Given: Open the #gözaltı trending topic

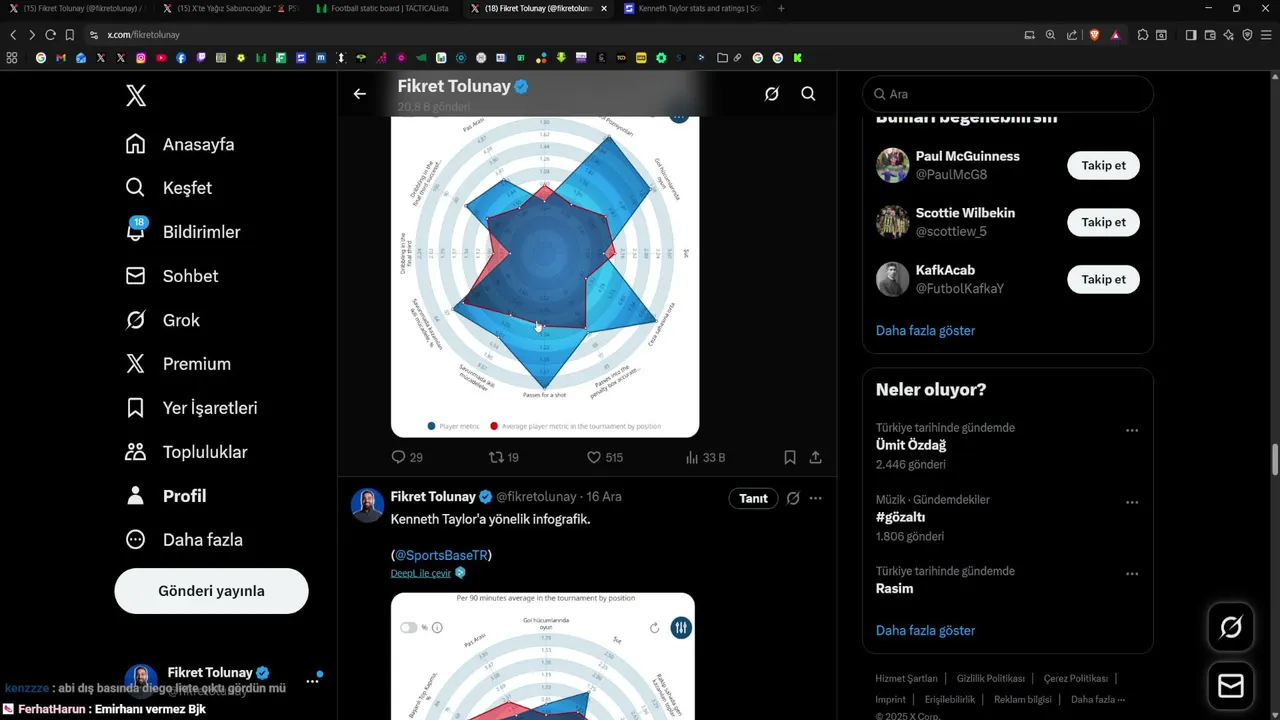Looking at the screenshot, I should point(900,517).
